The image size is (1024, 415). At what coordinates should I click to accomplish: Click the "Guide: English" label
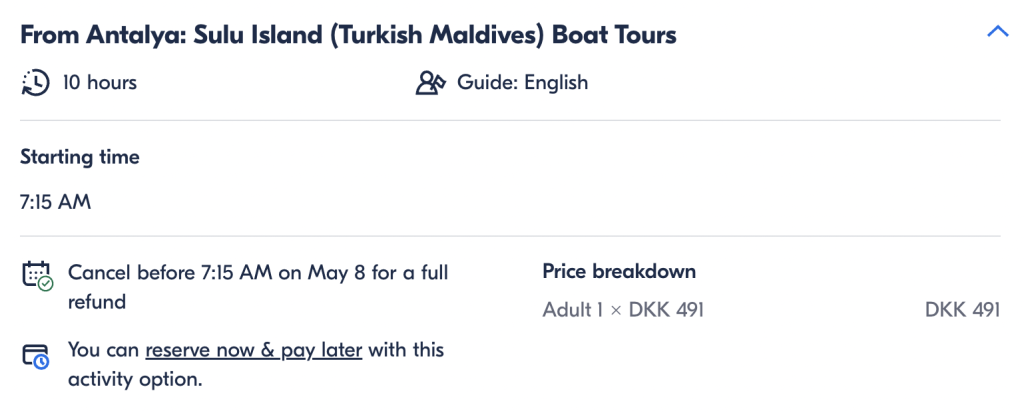click(x=522, y=83)
